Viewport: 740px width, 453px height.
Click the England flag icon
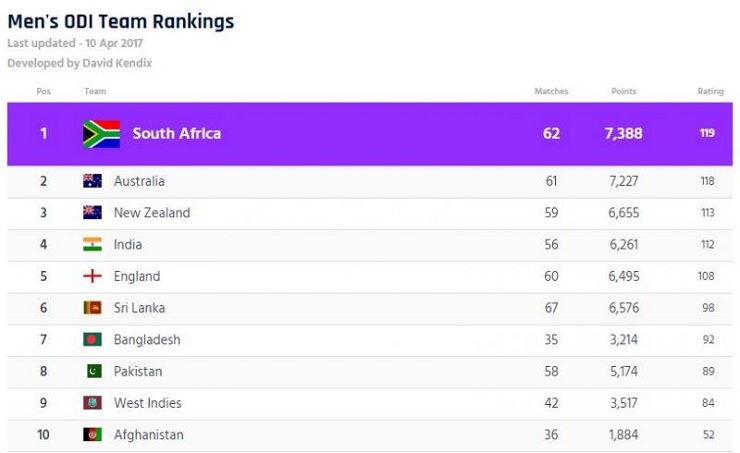(x=92, y=277)
